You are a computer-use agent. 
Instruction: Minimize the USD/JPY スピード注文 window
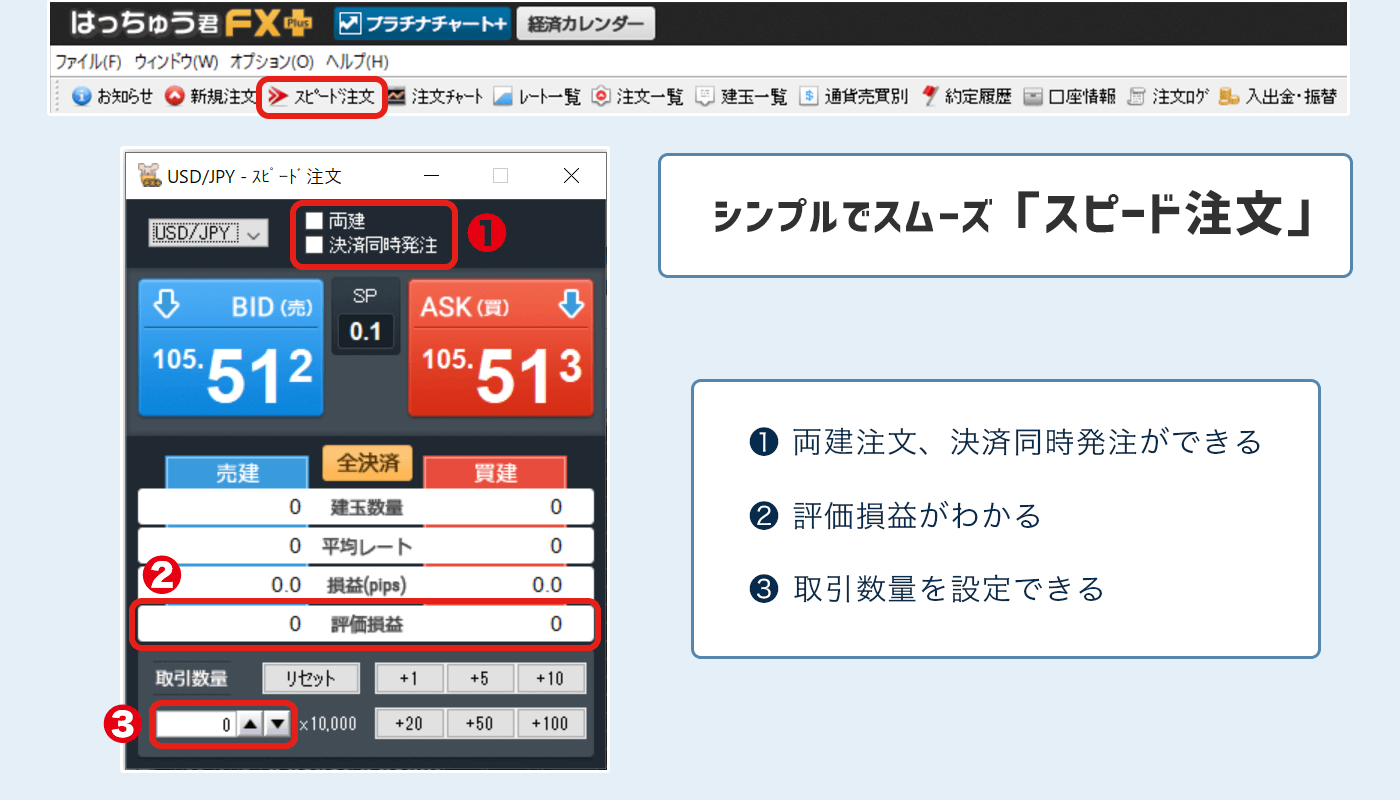pos(432,176)
